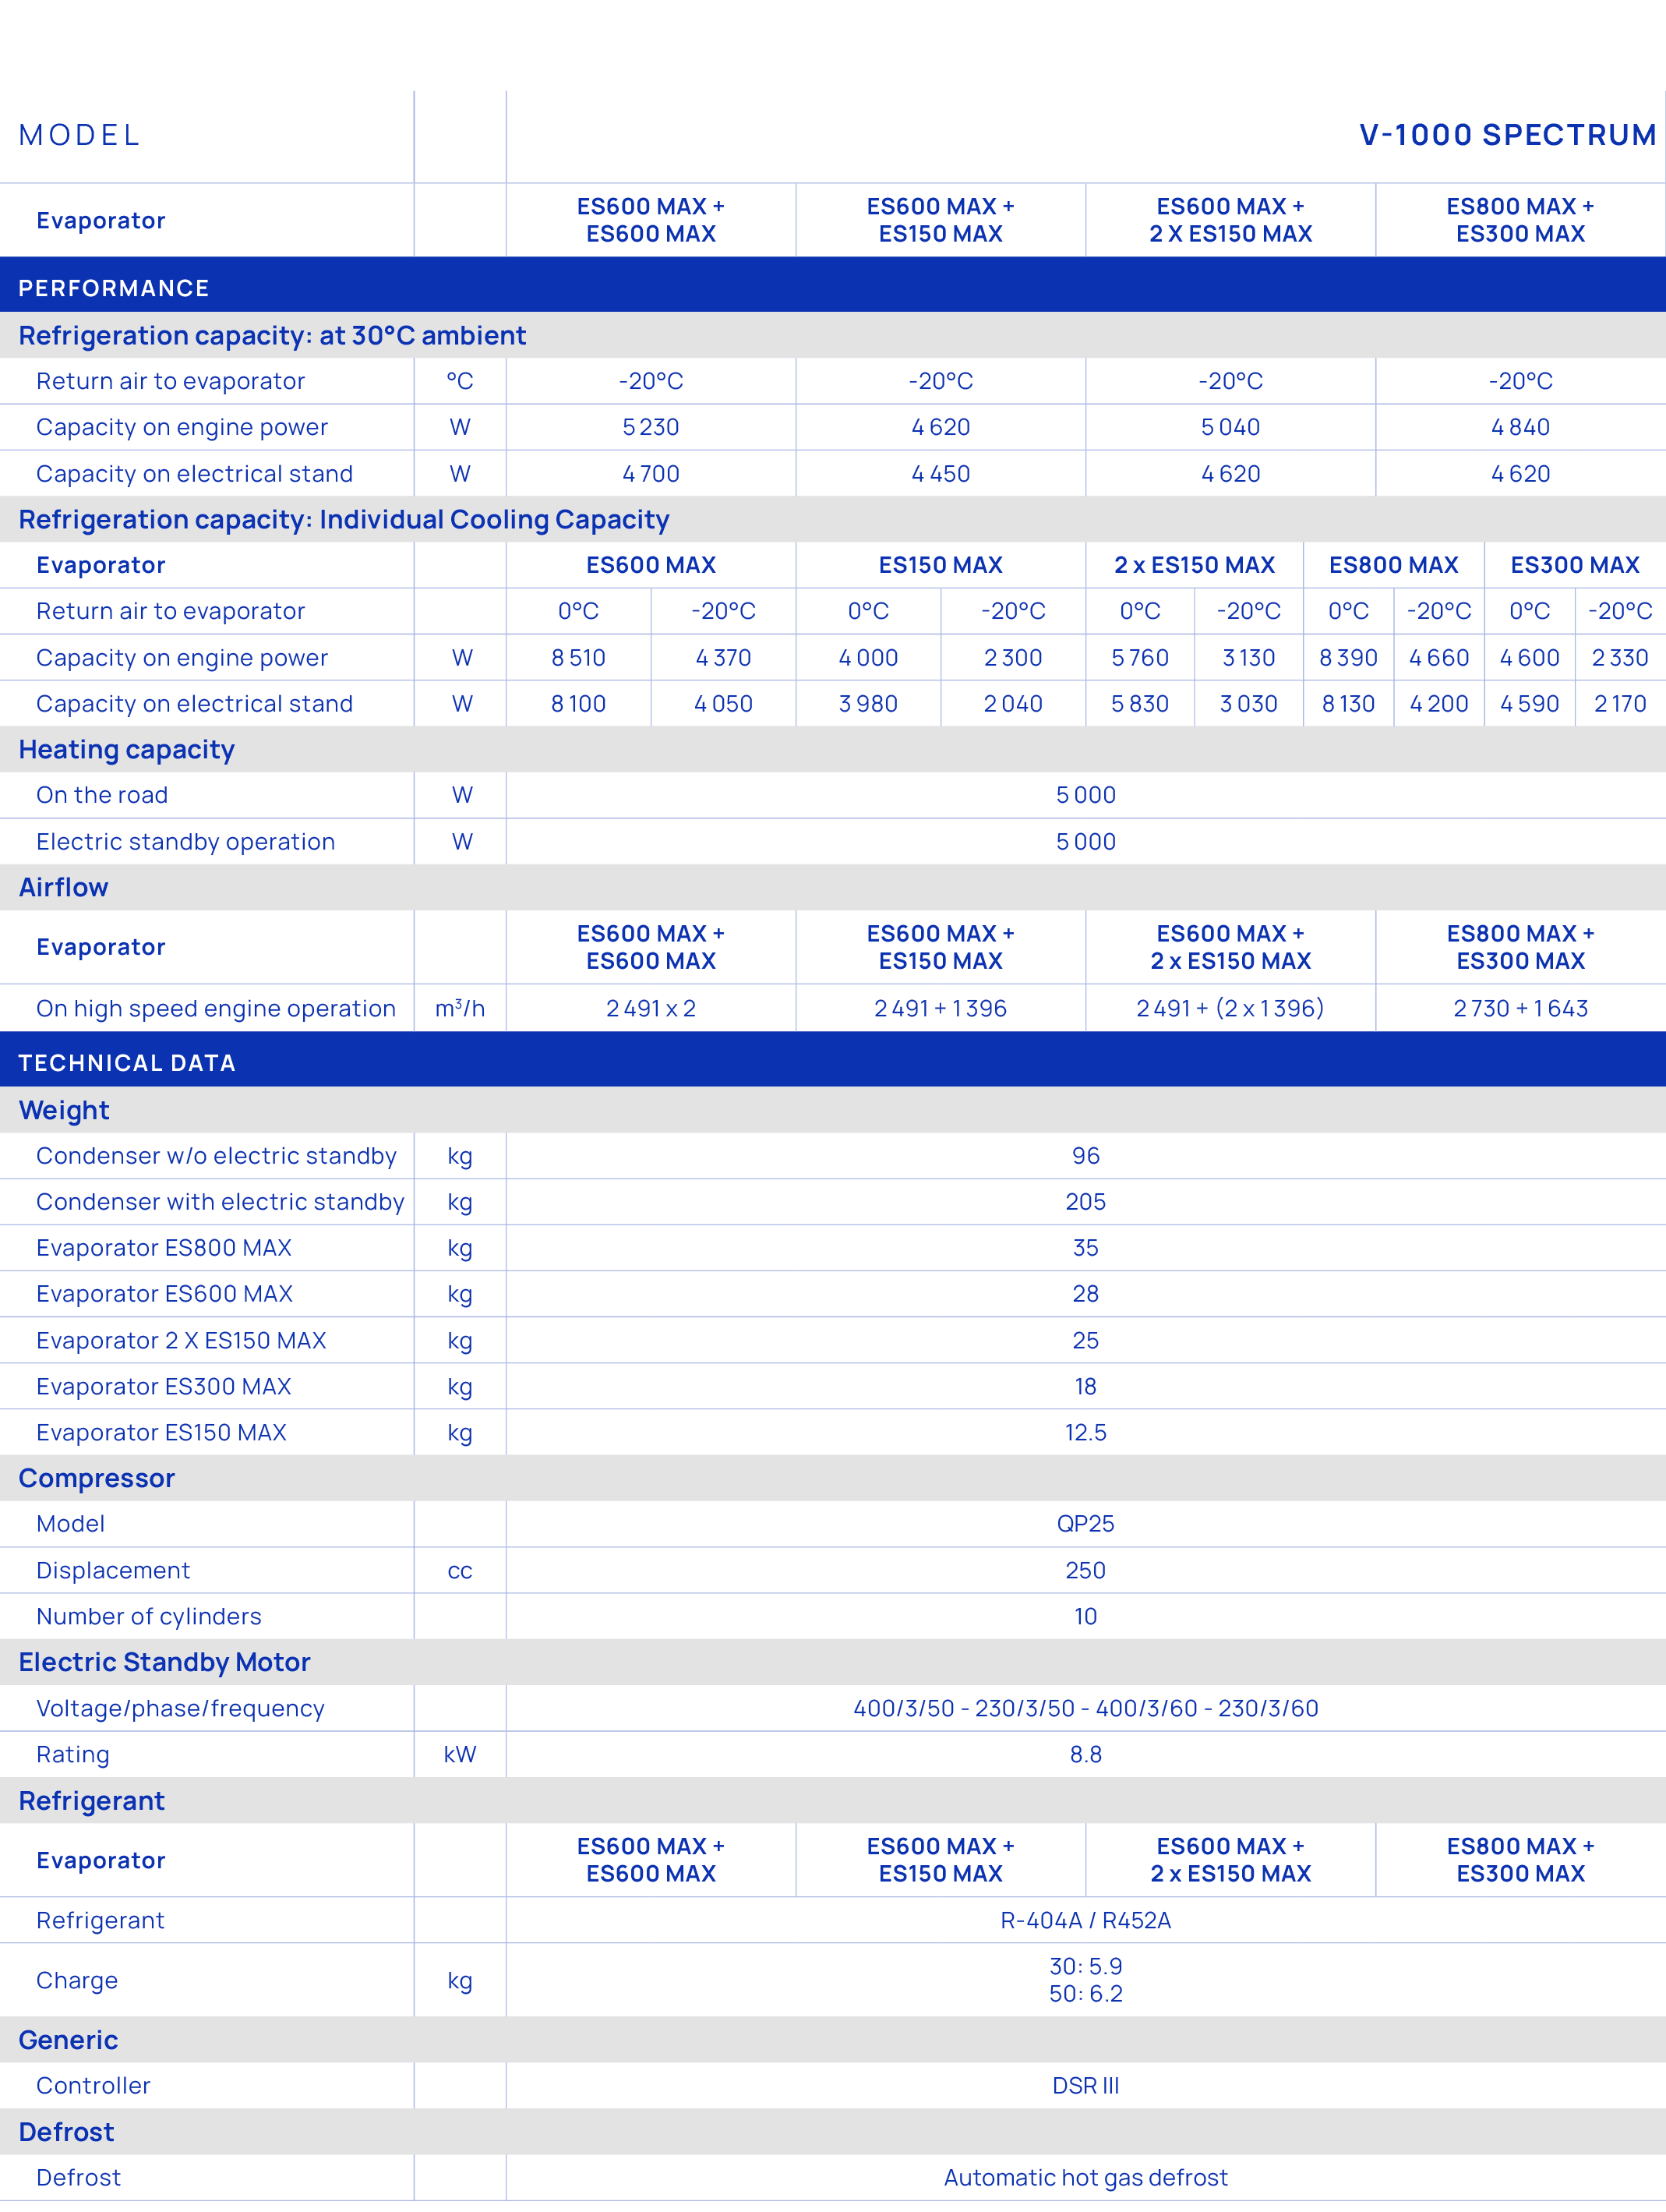Click the value 8 390 engine power cell
Viewport: 1666px width, 2212px height.
point(1349,658)
